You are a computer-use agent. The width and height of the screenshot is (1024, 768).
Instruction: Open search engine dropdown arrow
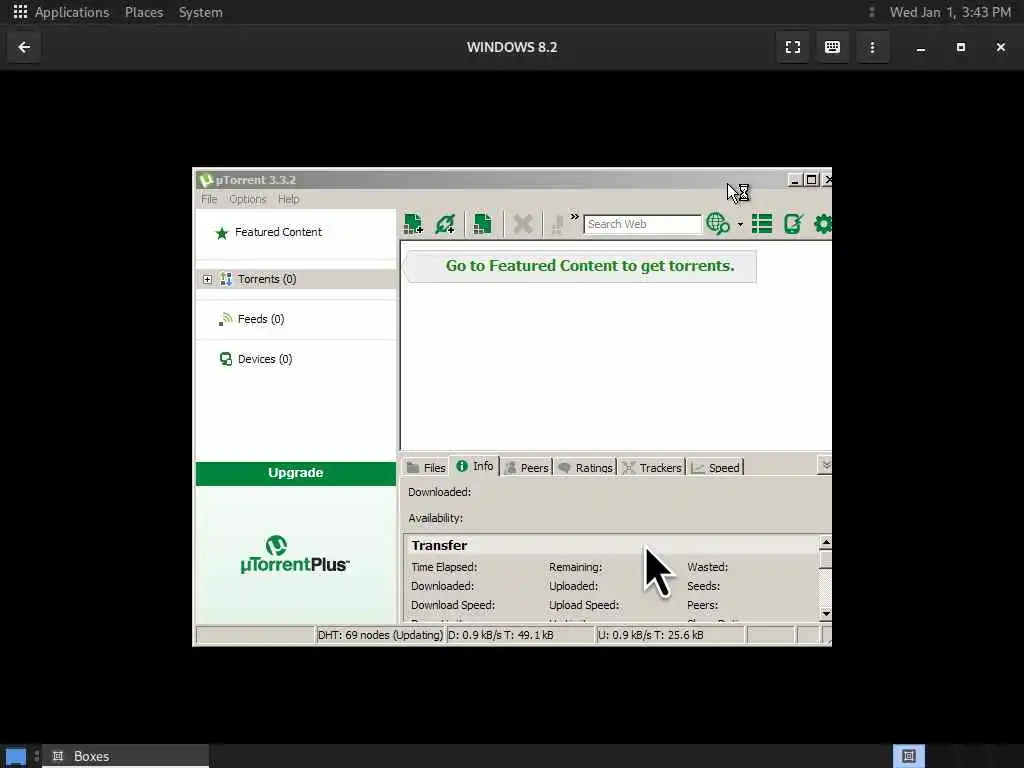coord(740,225)
